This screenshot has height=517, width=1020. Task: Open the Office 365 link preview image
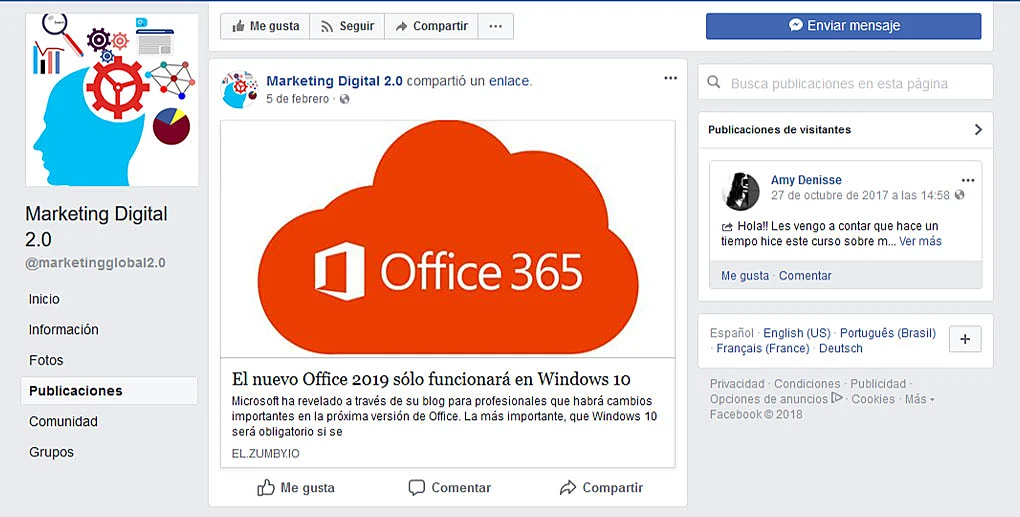tap(447, 240)
